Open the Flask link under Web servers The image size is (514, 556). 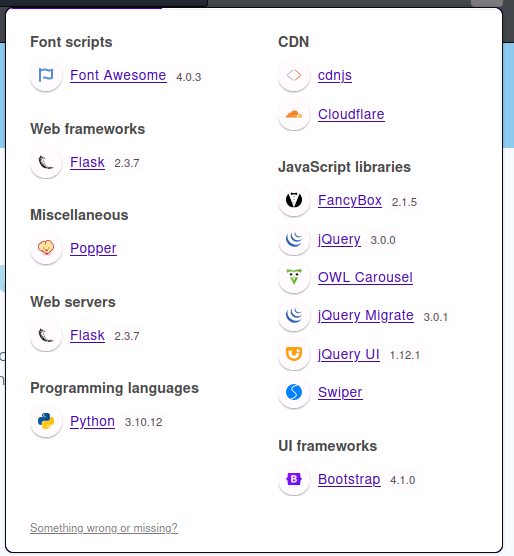(x=88, y=335)
